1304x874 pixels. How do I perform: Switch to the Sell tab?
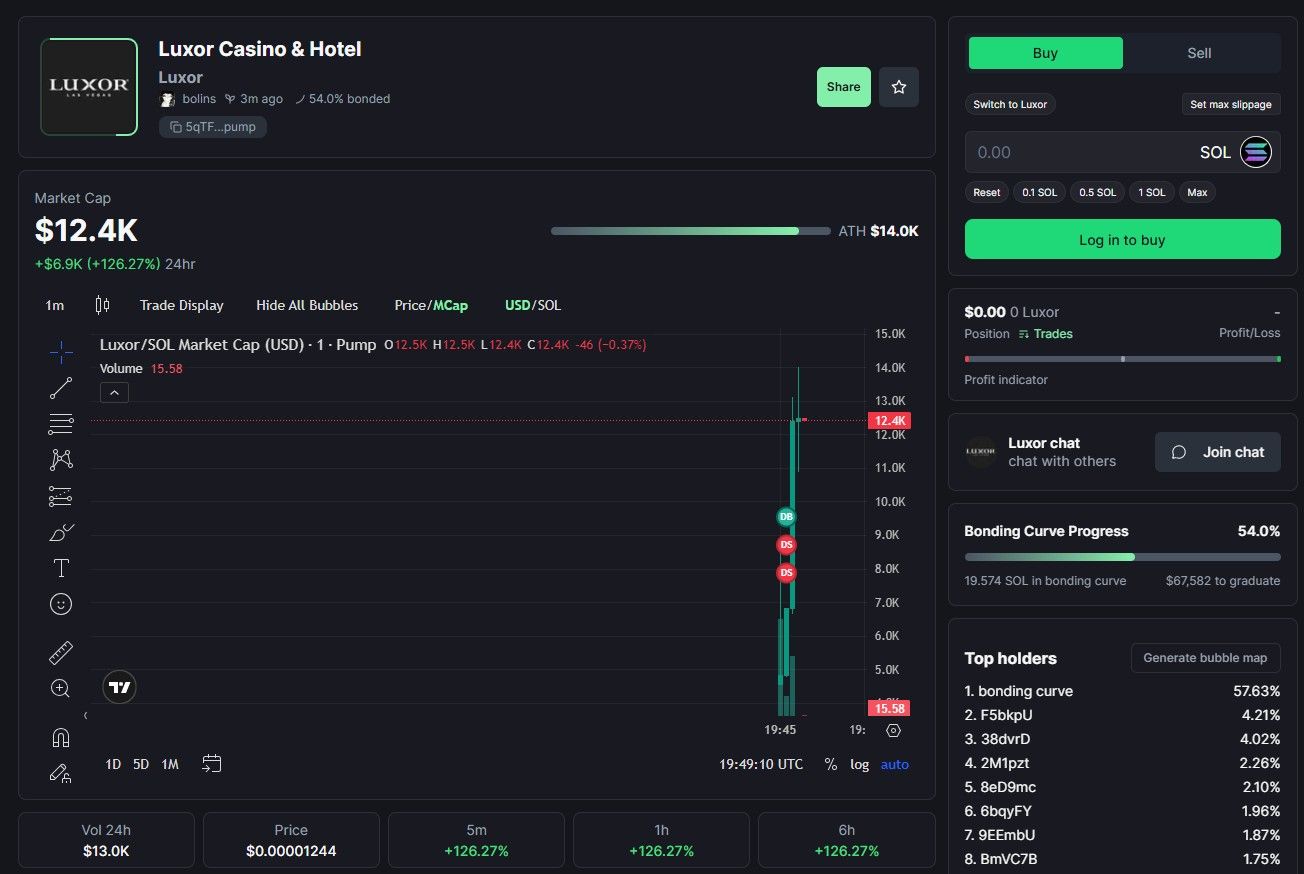(x=1199, y=53)
